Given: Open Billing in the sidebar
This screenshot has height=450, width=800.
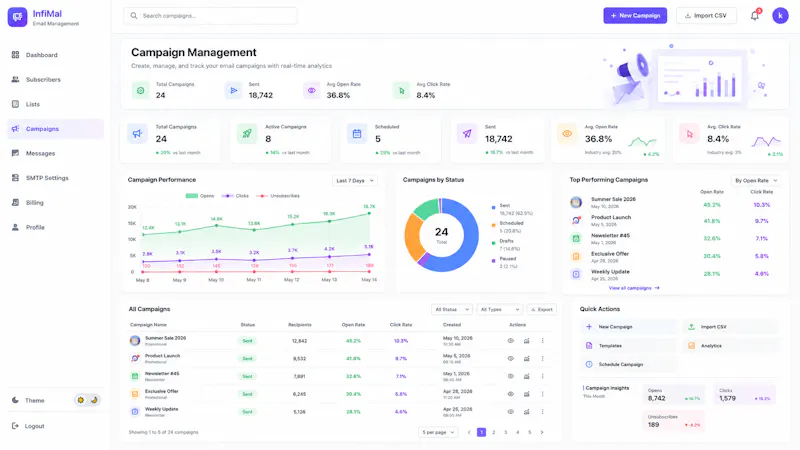Looking at the screenshot, I should (55, 203).
